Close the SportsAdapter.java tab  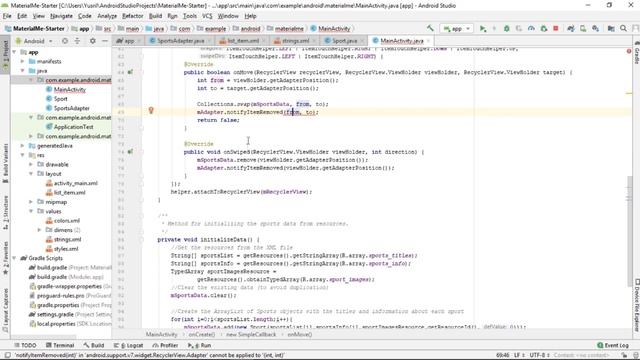tap(210, 41)
